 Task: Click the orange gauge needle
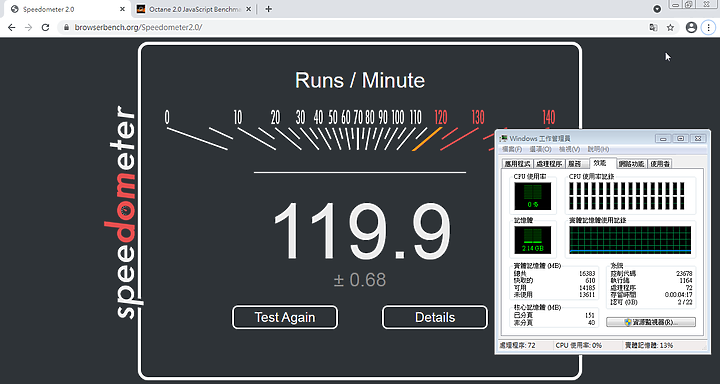(x=427, y=139)
